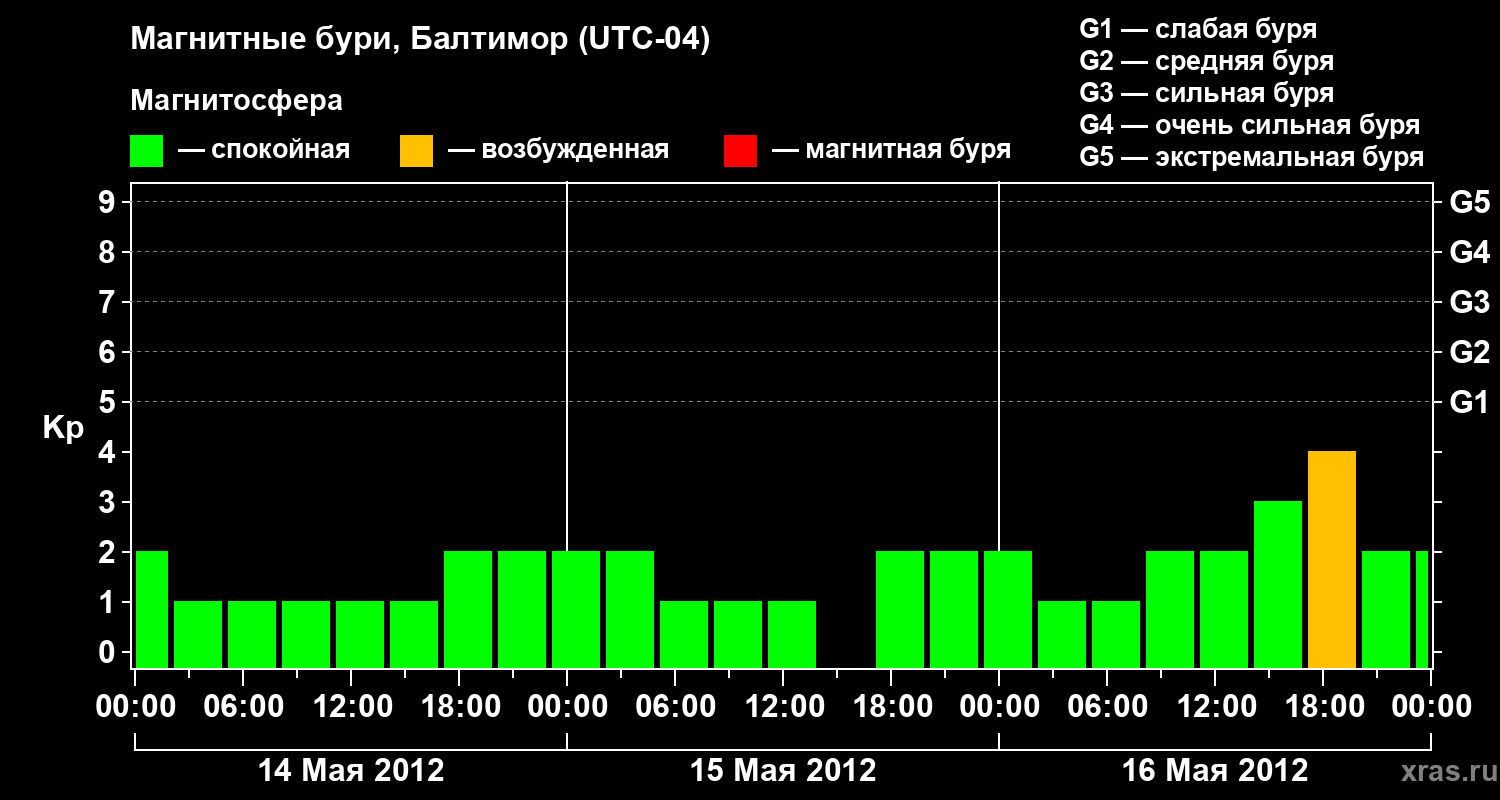Screen dimensions: 1500x800
Task: Click the green "спокойная" legend swatch
Action: tap(147, 151)
